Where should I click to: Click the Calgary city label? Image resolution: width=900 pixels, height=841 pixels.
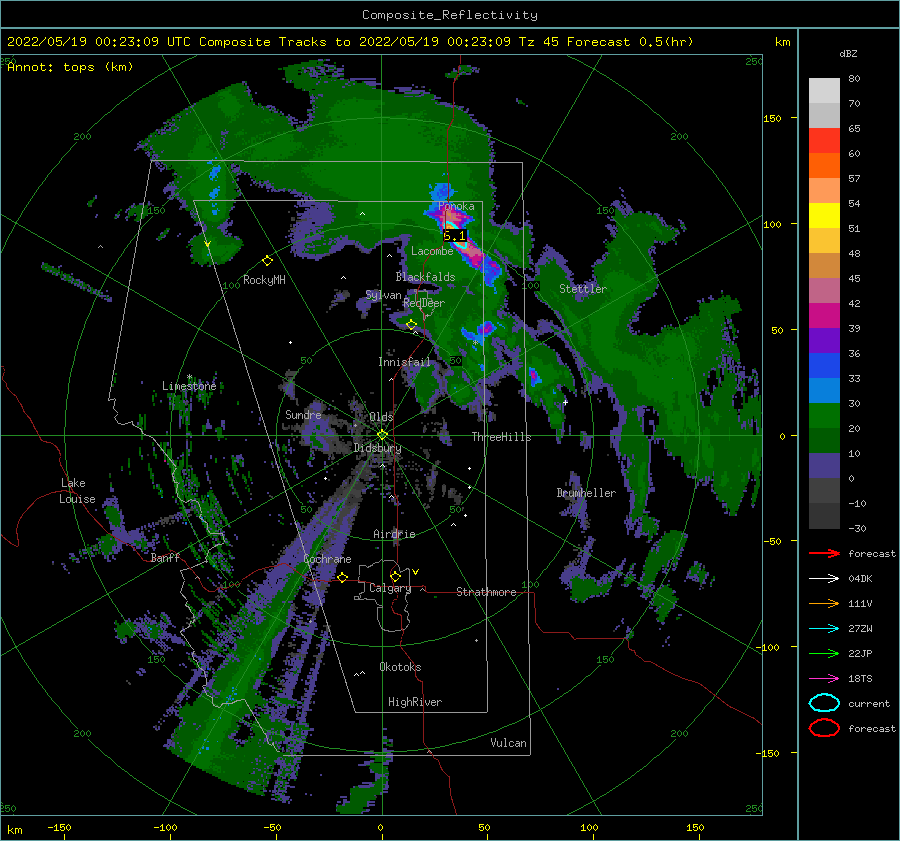tap(390, 588)
